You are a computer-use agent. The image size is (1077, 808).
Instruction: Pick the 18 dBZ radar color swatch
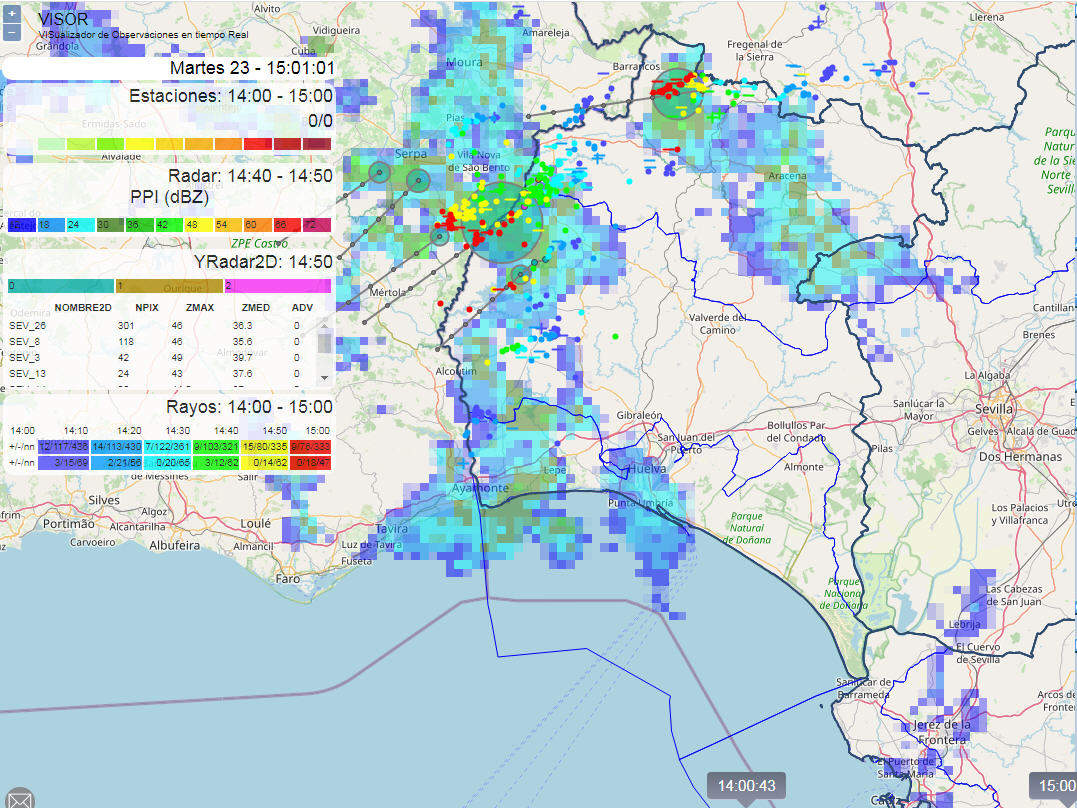click(51, 225)
